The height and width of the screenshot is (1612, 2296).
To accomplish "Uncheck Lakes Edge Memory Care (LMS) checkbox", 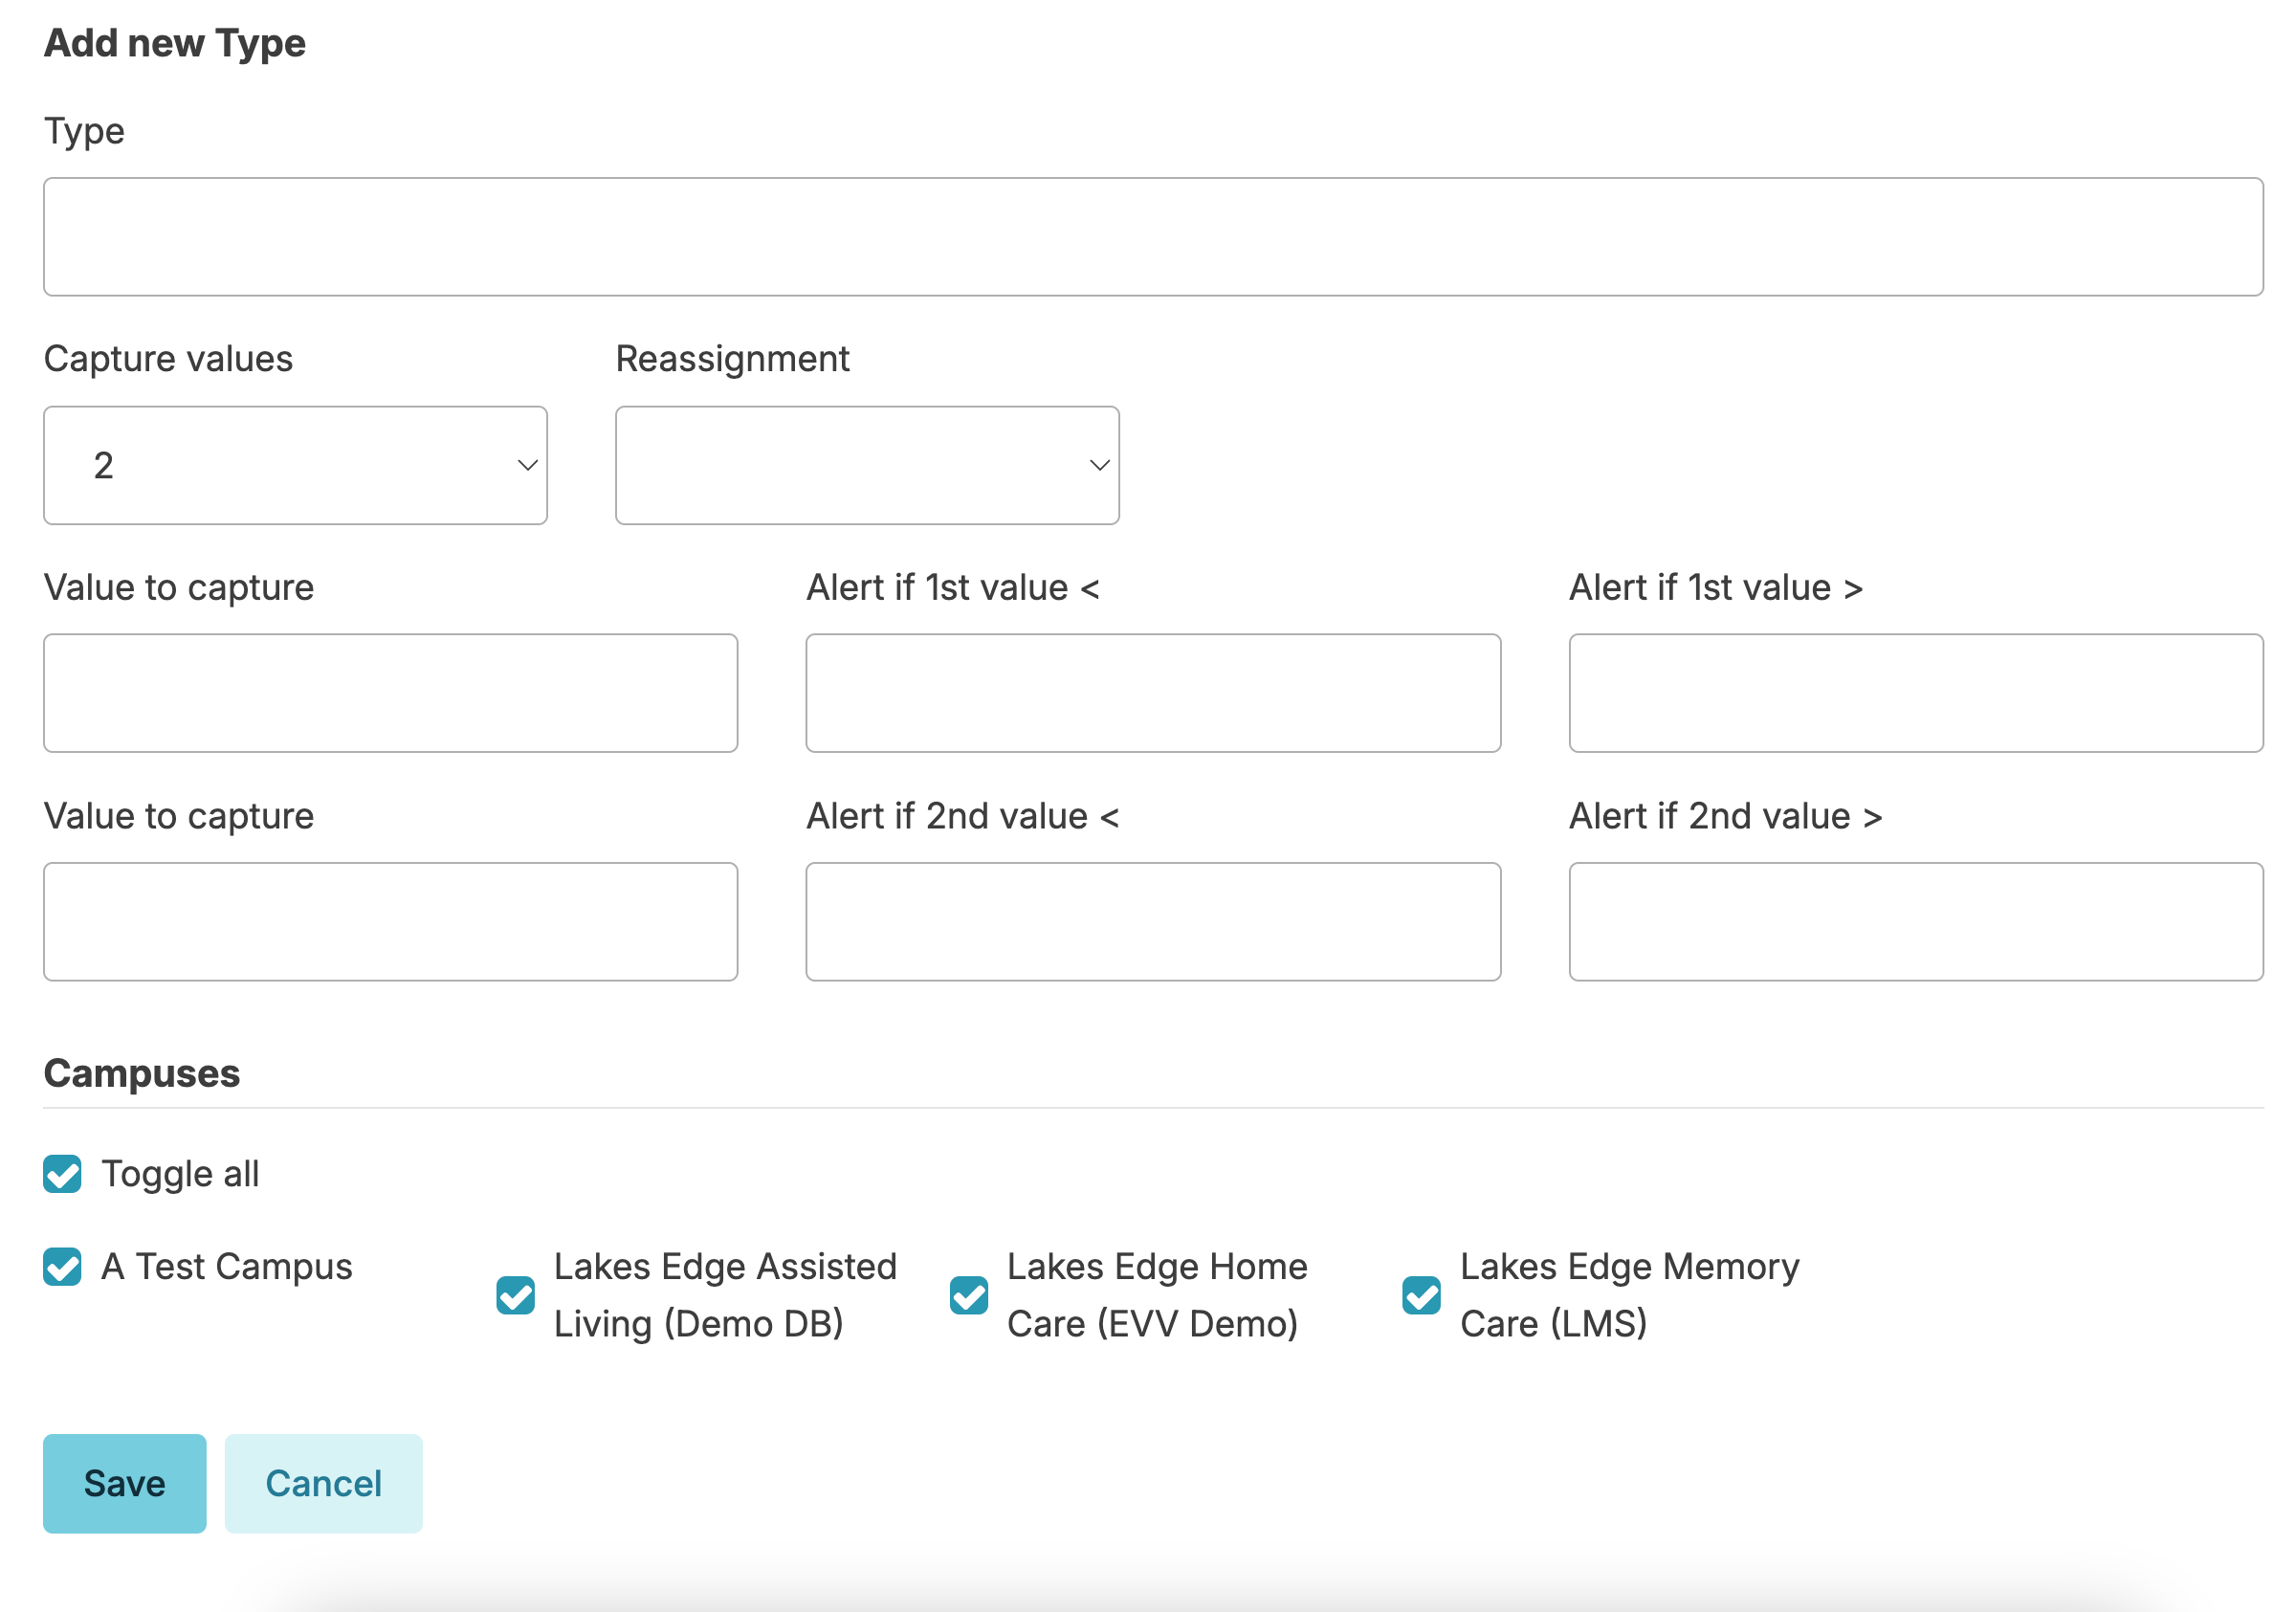I will [1421, 1295].
